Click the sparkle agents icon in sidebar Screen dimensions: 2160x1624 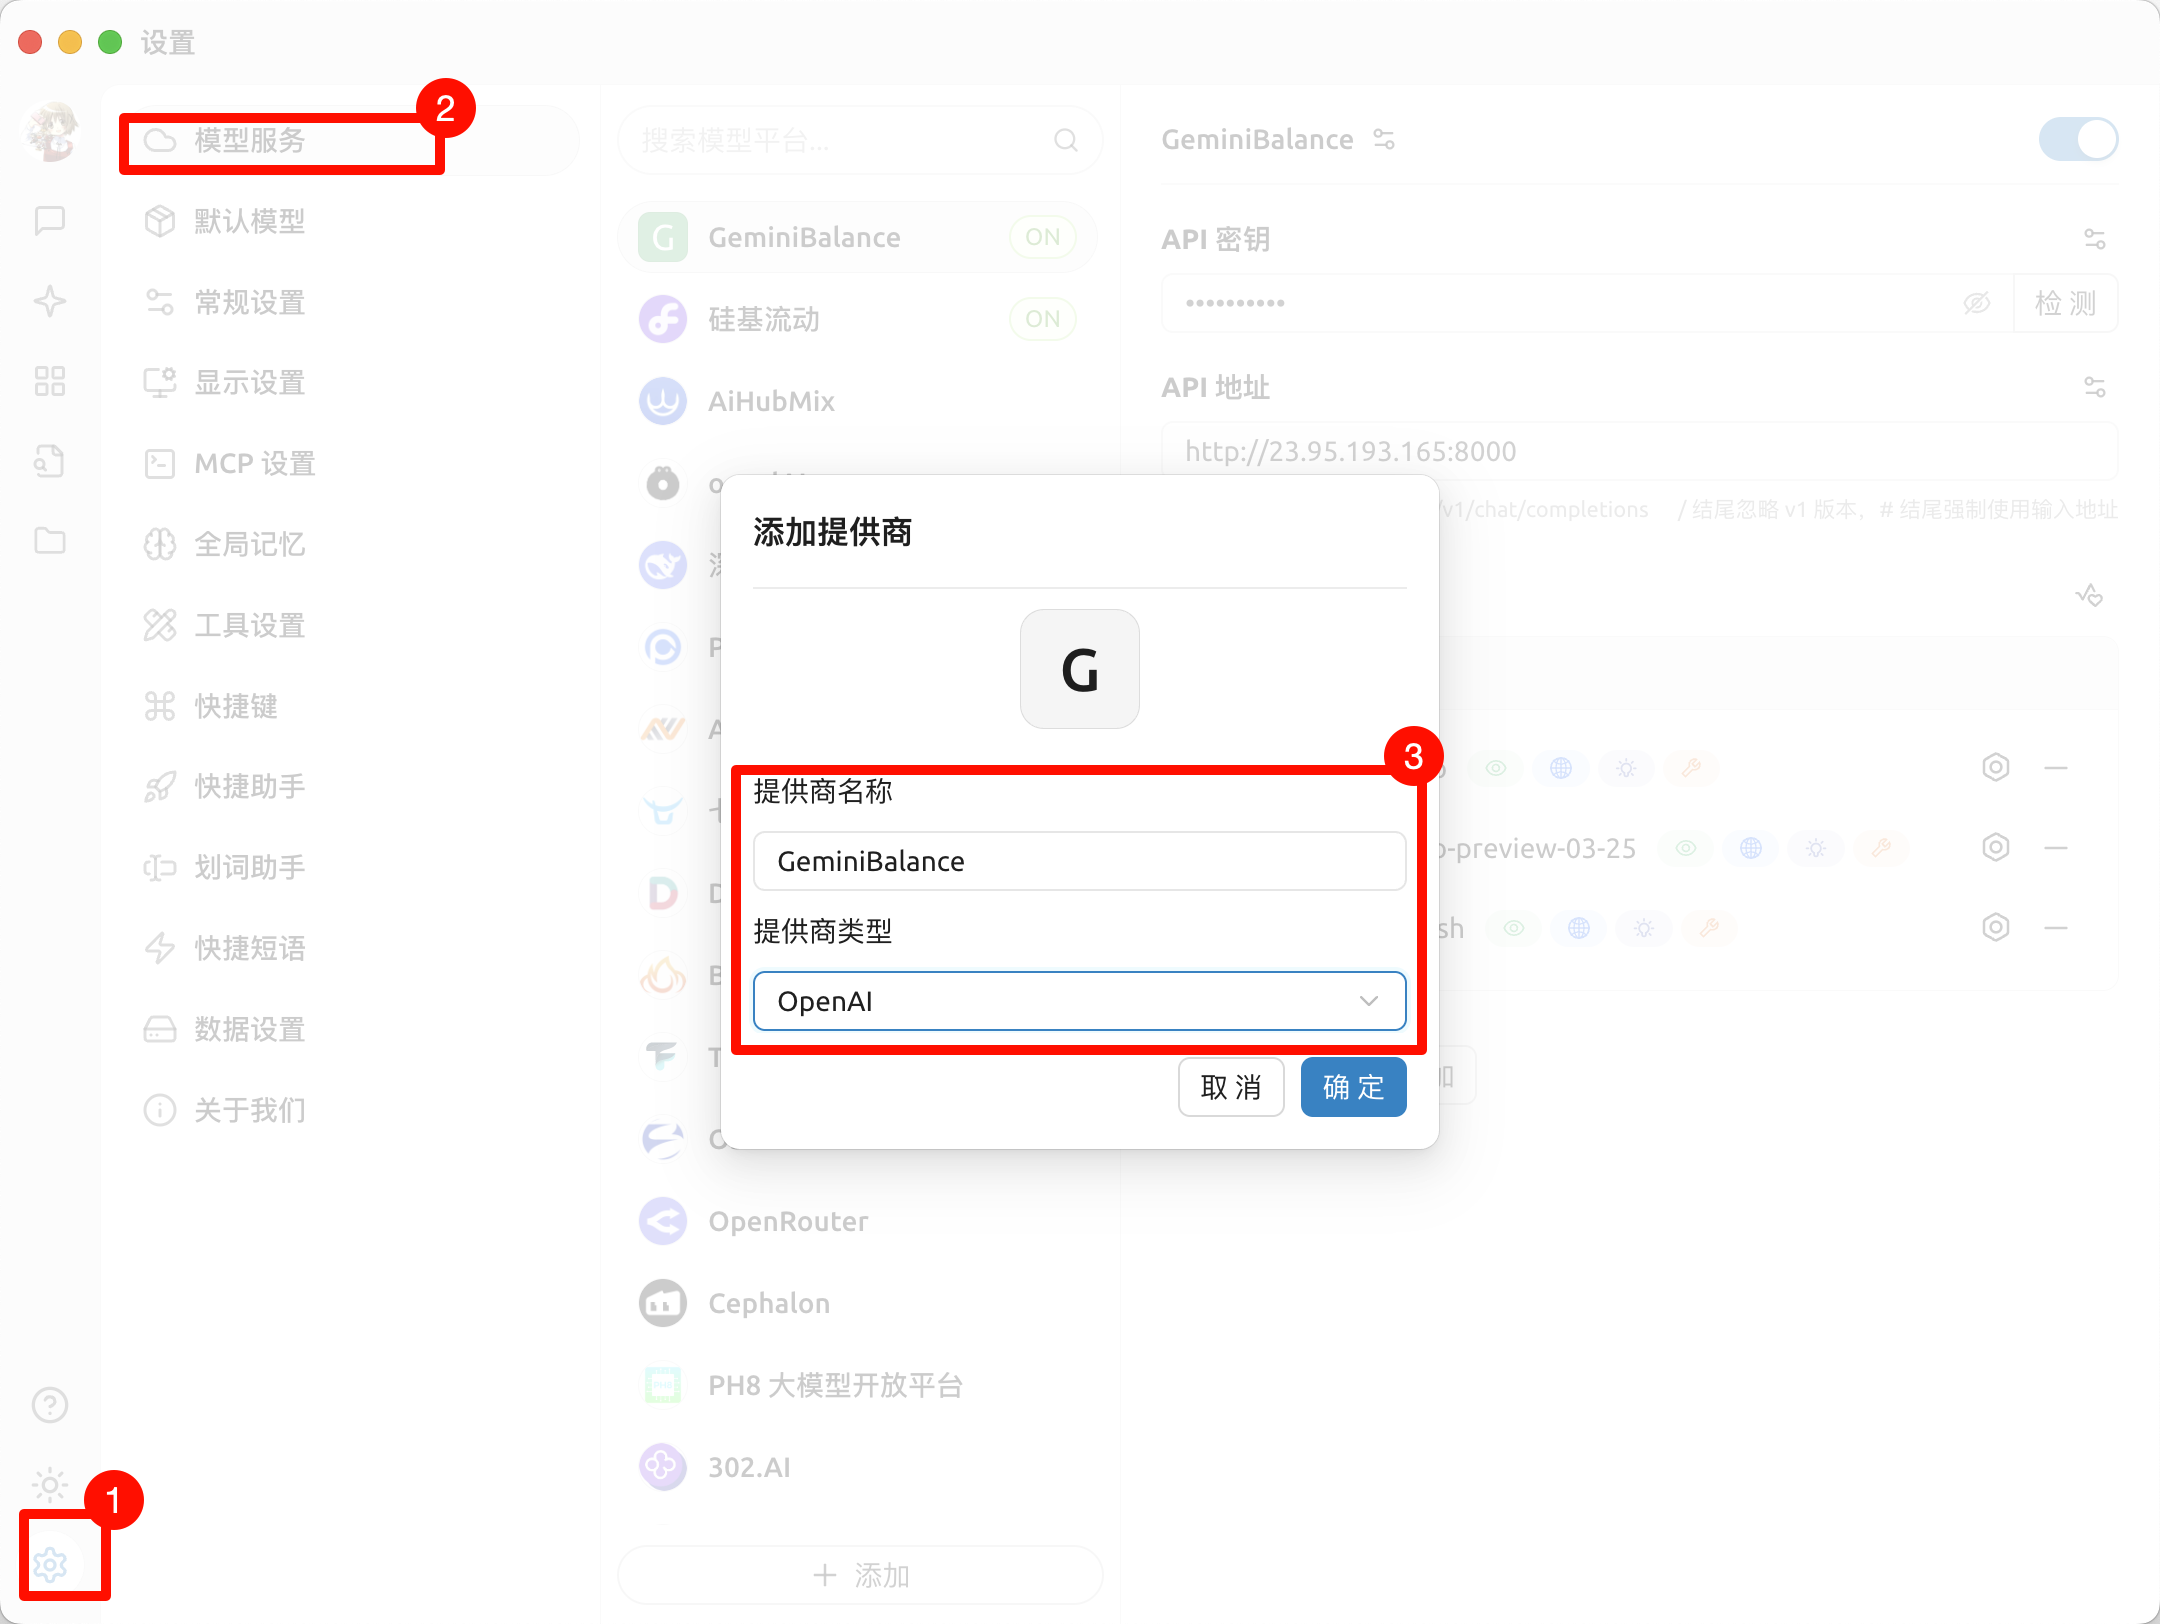(x=50, y=301)
